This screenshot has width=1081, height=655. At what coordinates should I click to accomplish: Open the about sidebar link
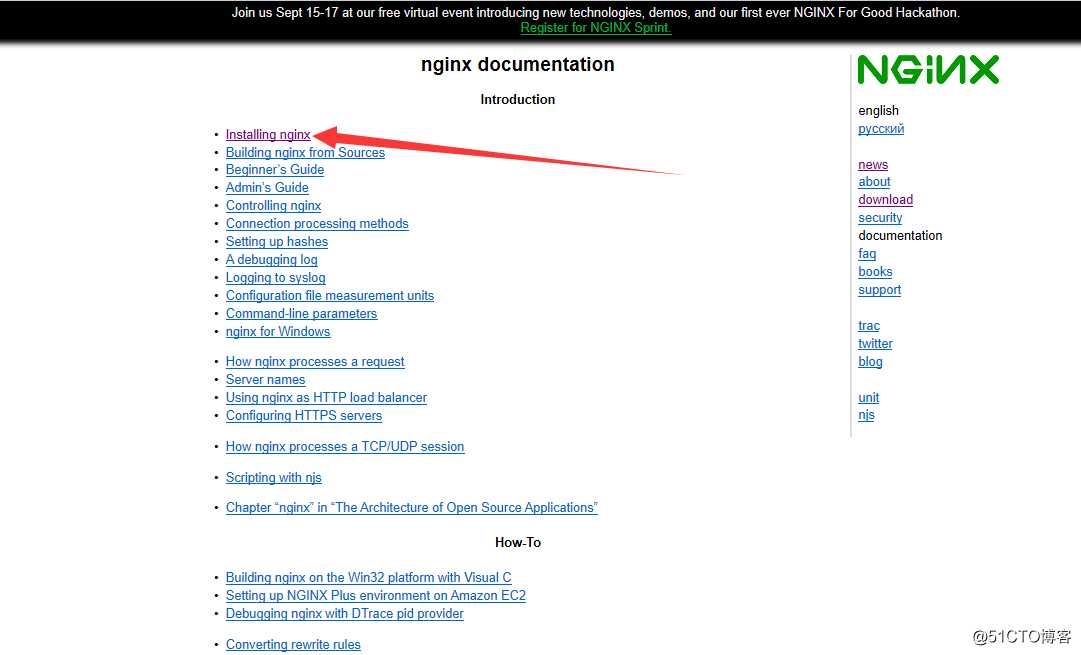coord(874,181)
